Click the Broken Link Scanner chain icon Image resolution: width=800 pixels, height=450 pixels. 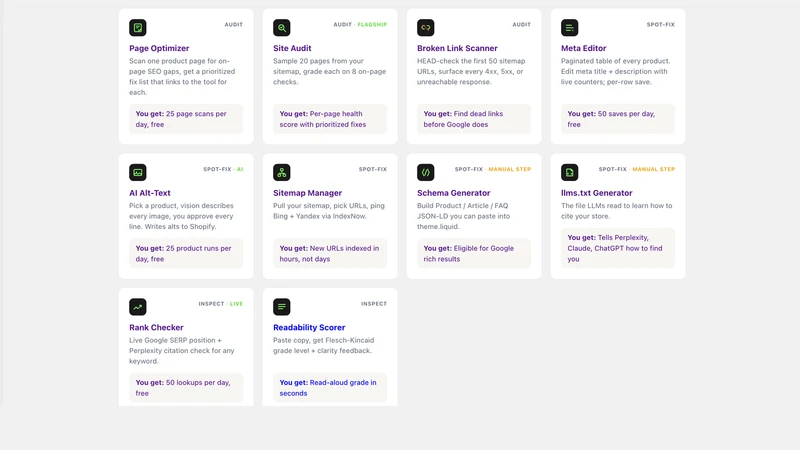pyautogui.click(x=426, y=28)
